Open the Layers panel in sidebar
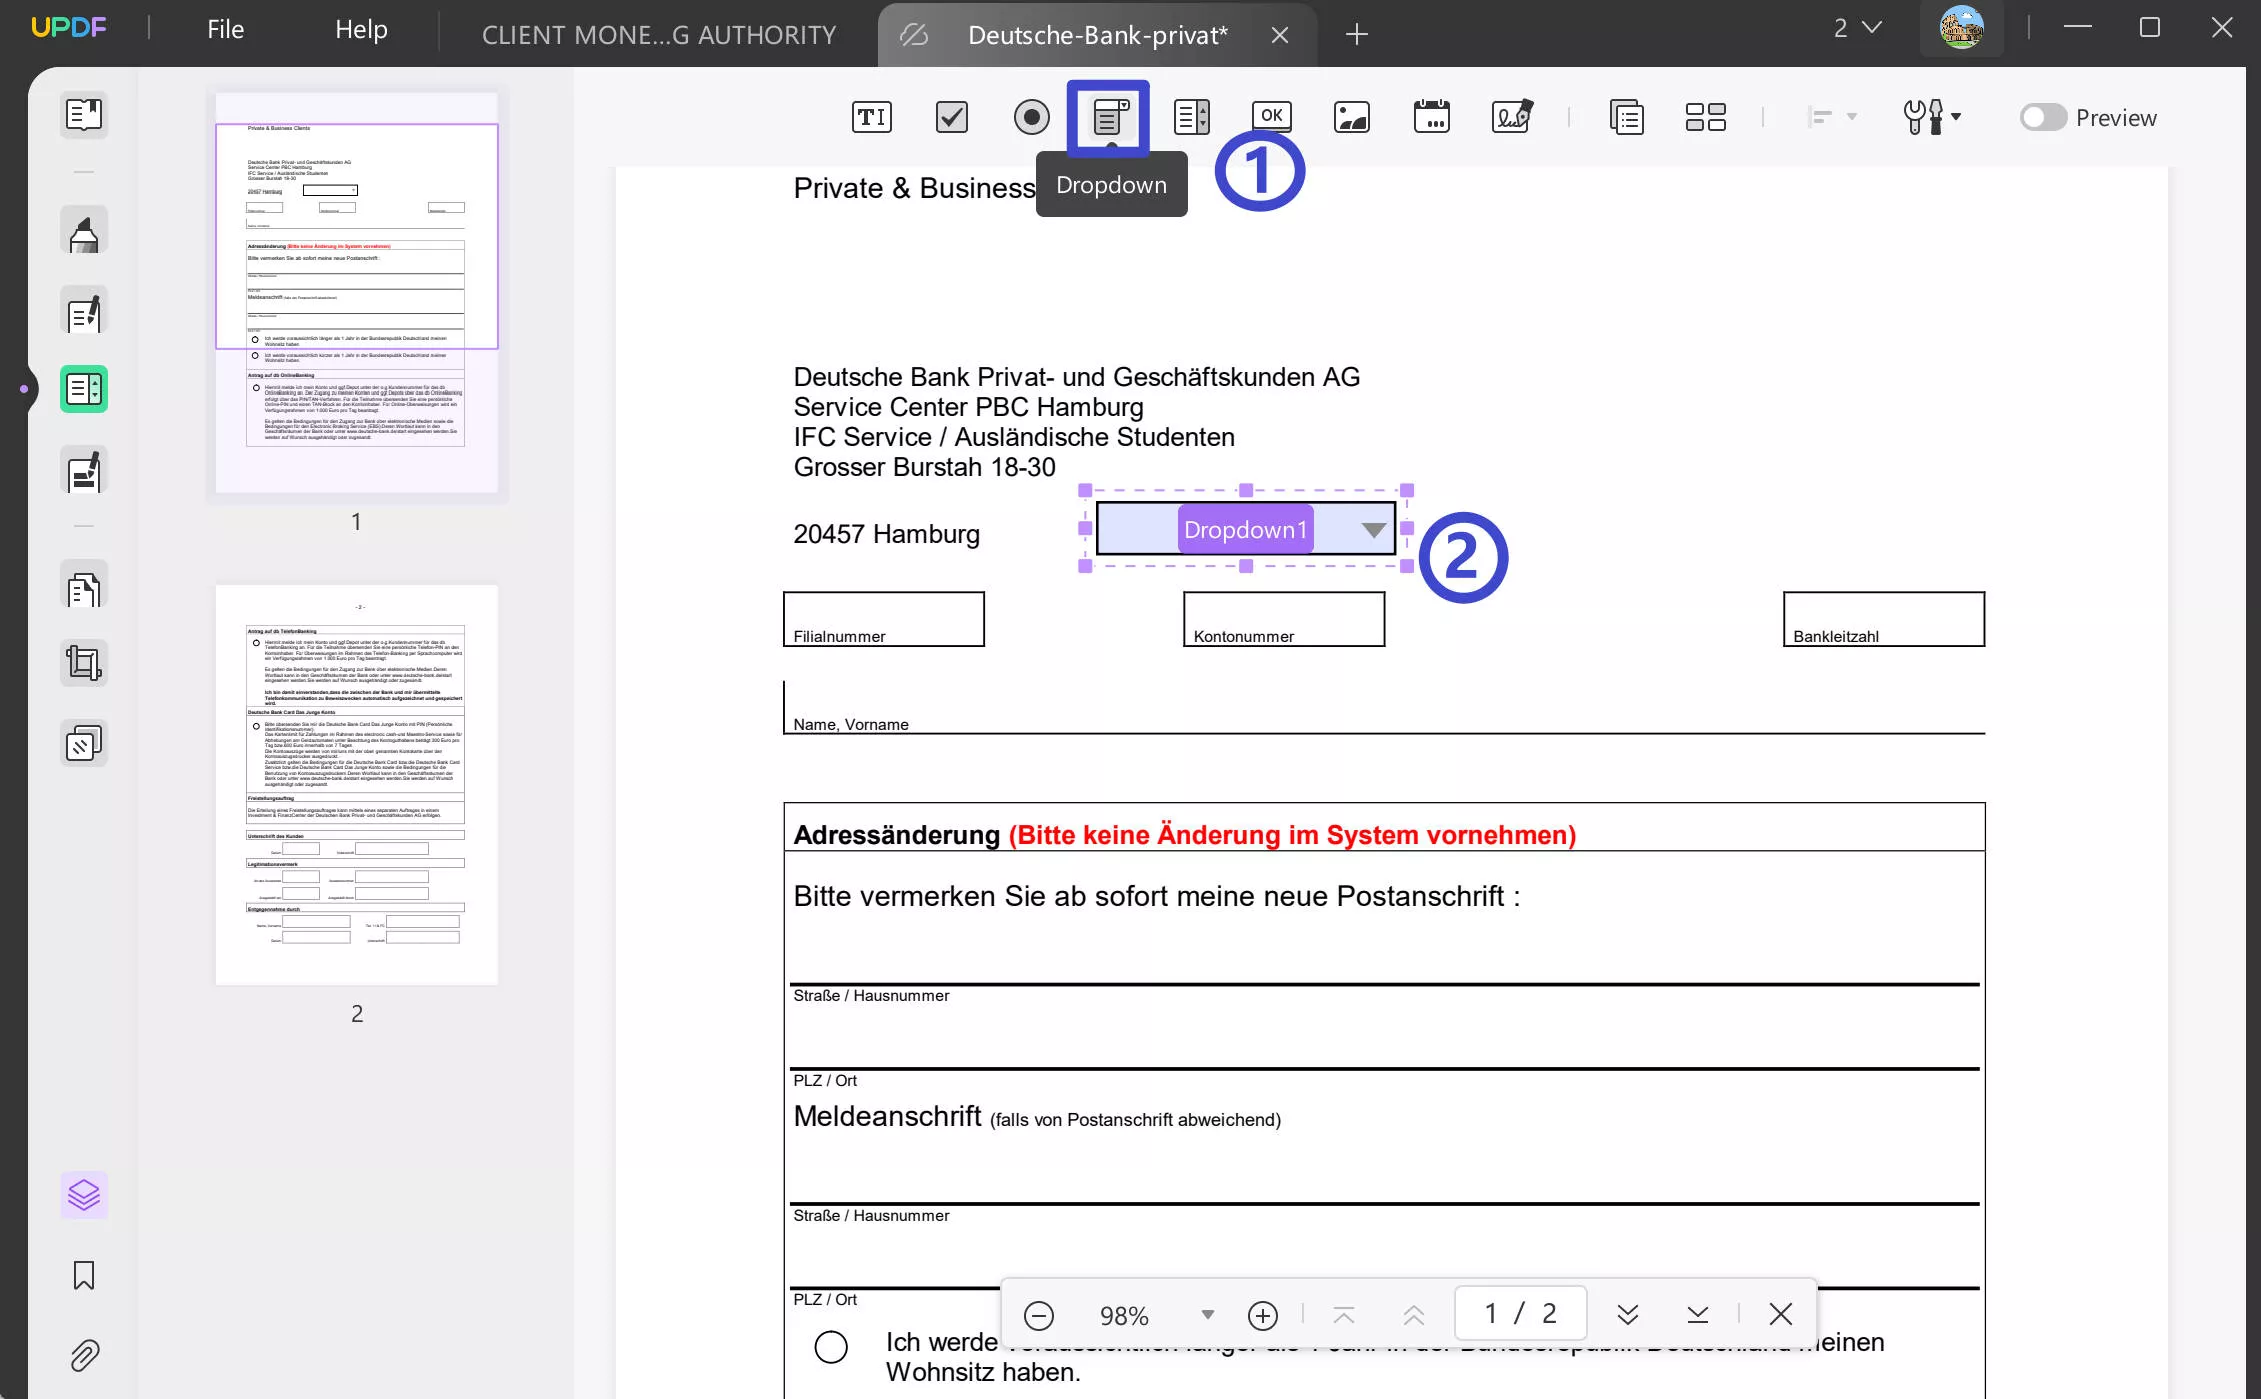Viewport: 2261px width, 1399px height. click(84, 1195)
